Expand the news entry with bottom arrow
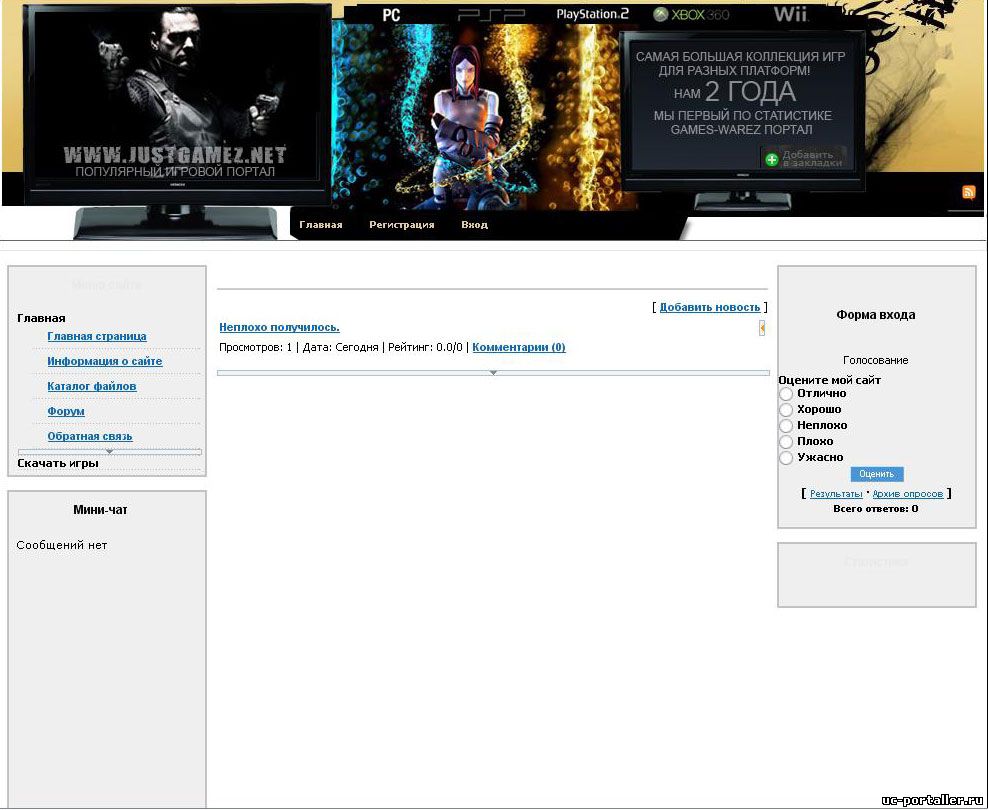Screen dimensions: 988x810 [x=493, y=373]
